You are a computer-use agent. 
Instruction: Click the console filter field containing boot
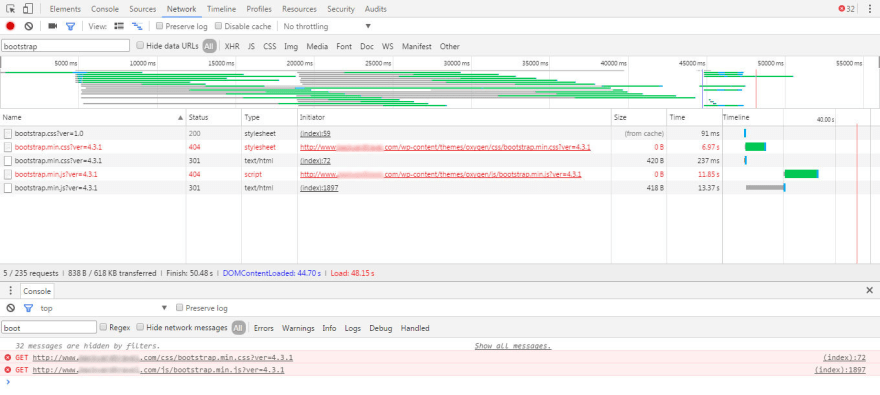click(49, 327)
